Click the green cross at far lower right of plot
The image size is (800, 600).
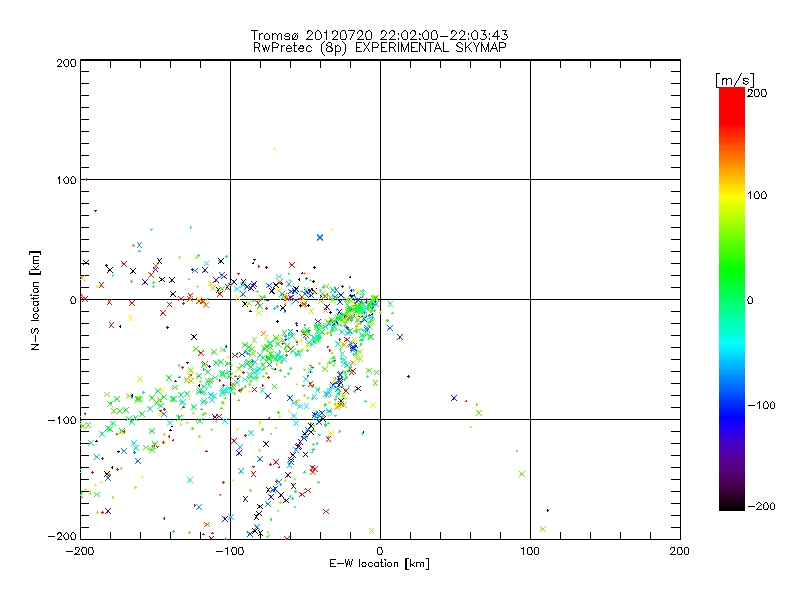click(x=543, y=529)
